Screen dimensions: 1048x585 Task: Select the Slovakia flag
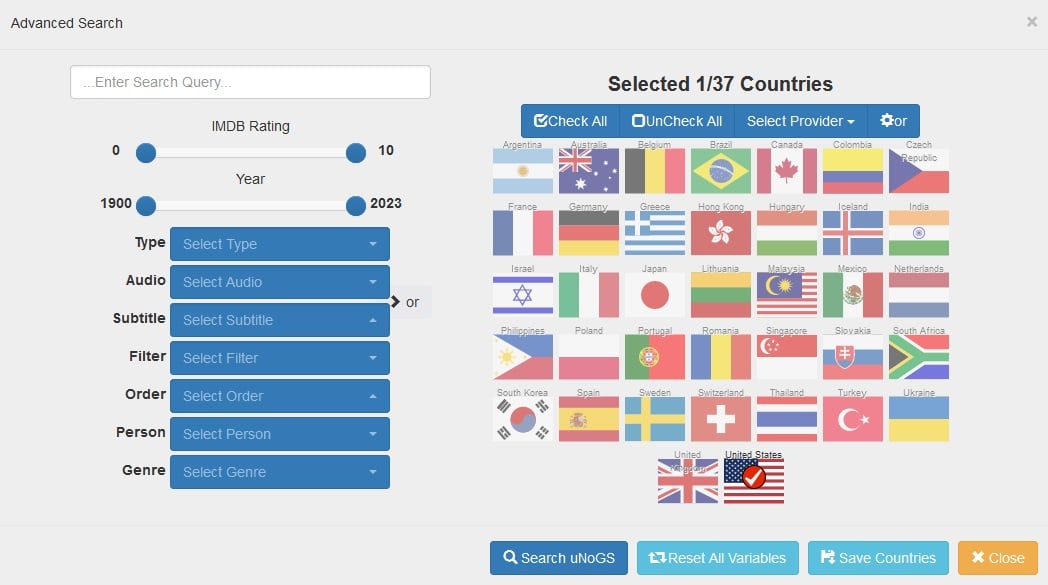point(853,358)
